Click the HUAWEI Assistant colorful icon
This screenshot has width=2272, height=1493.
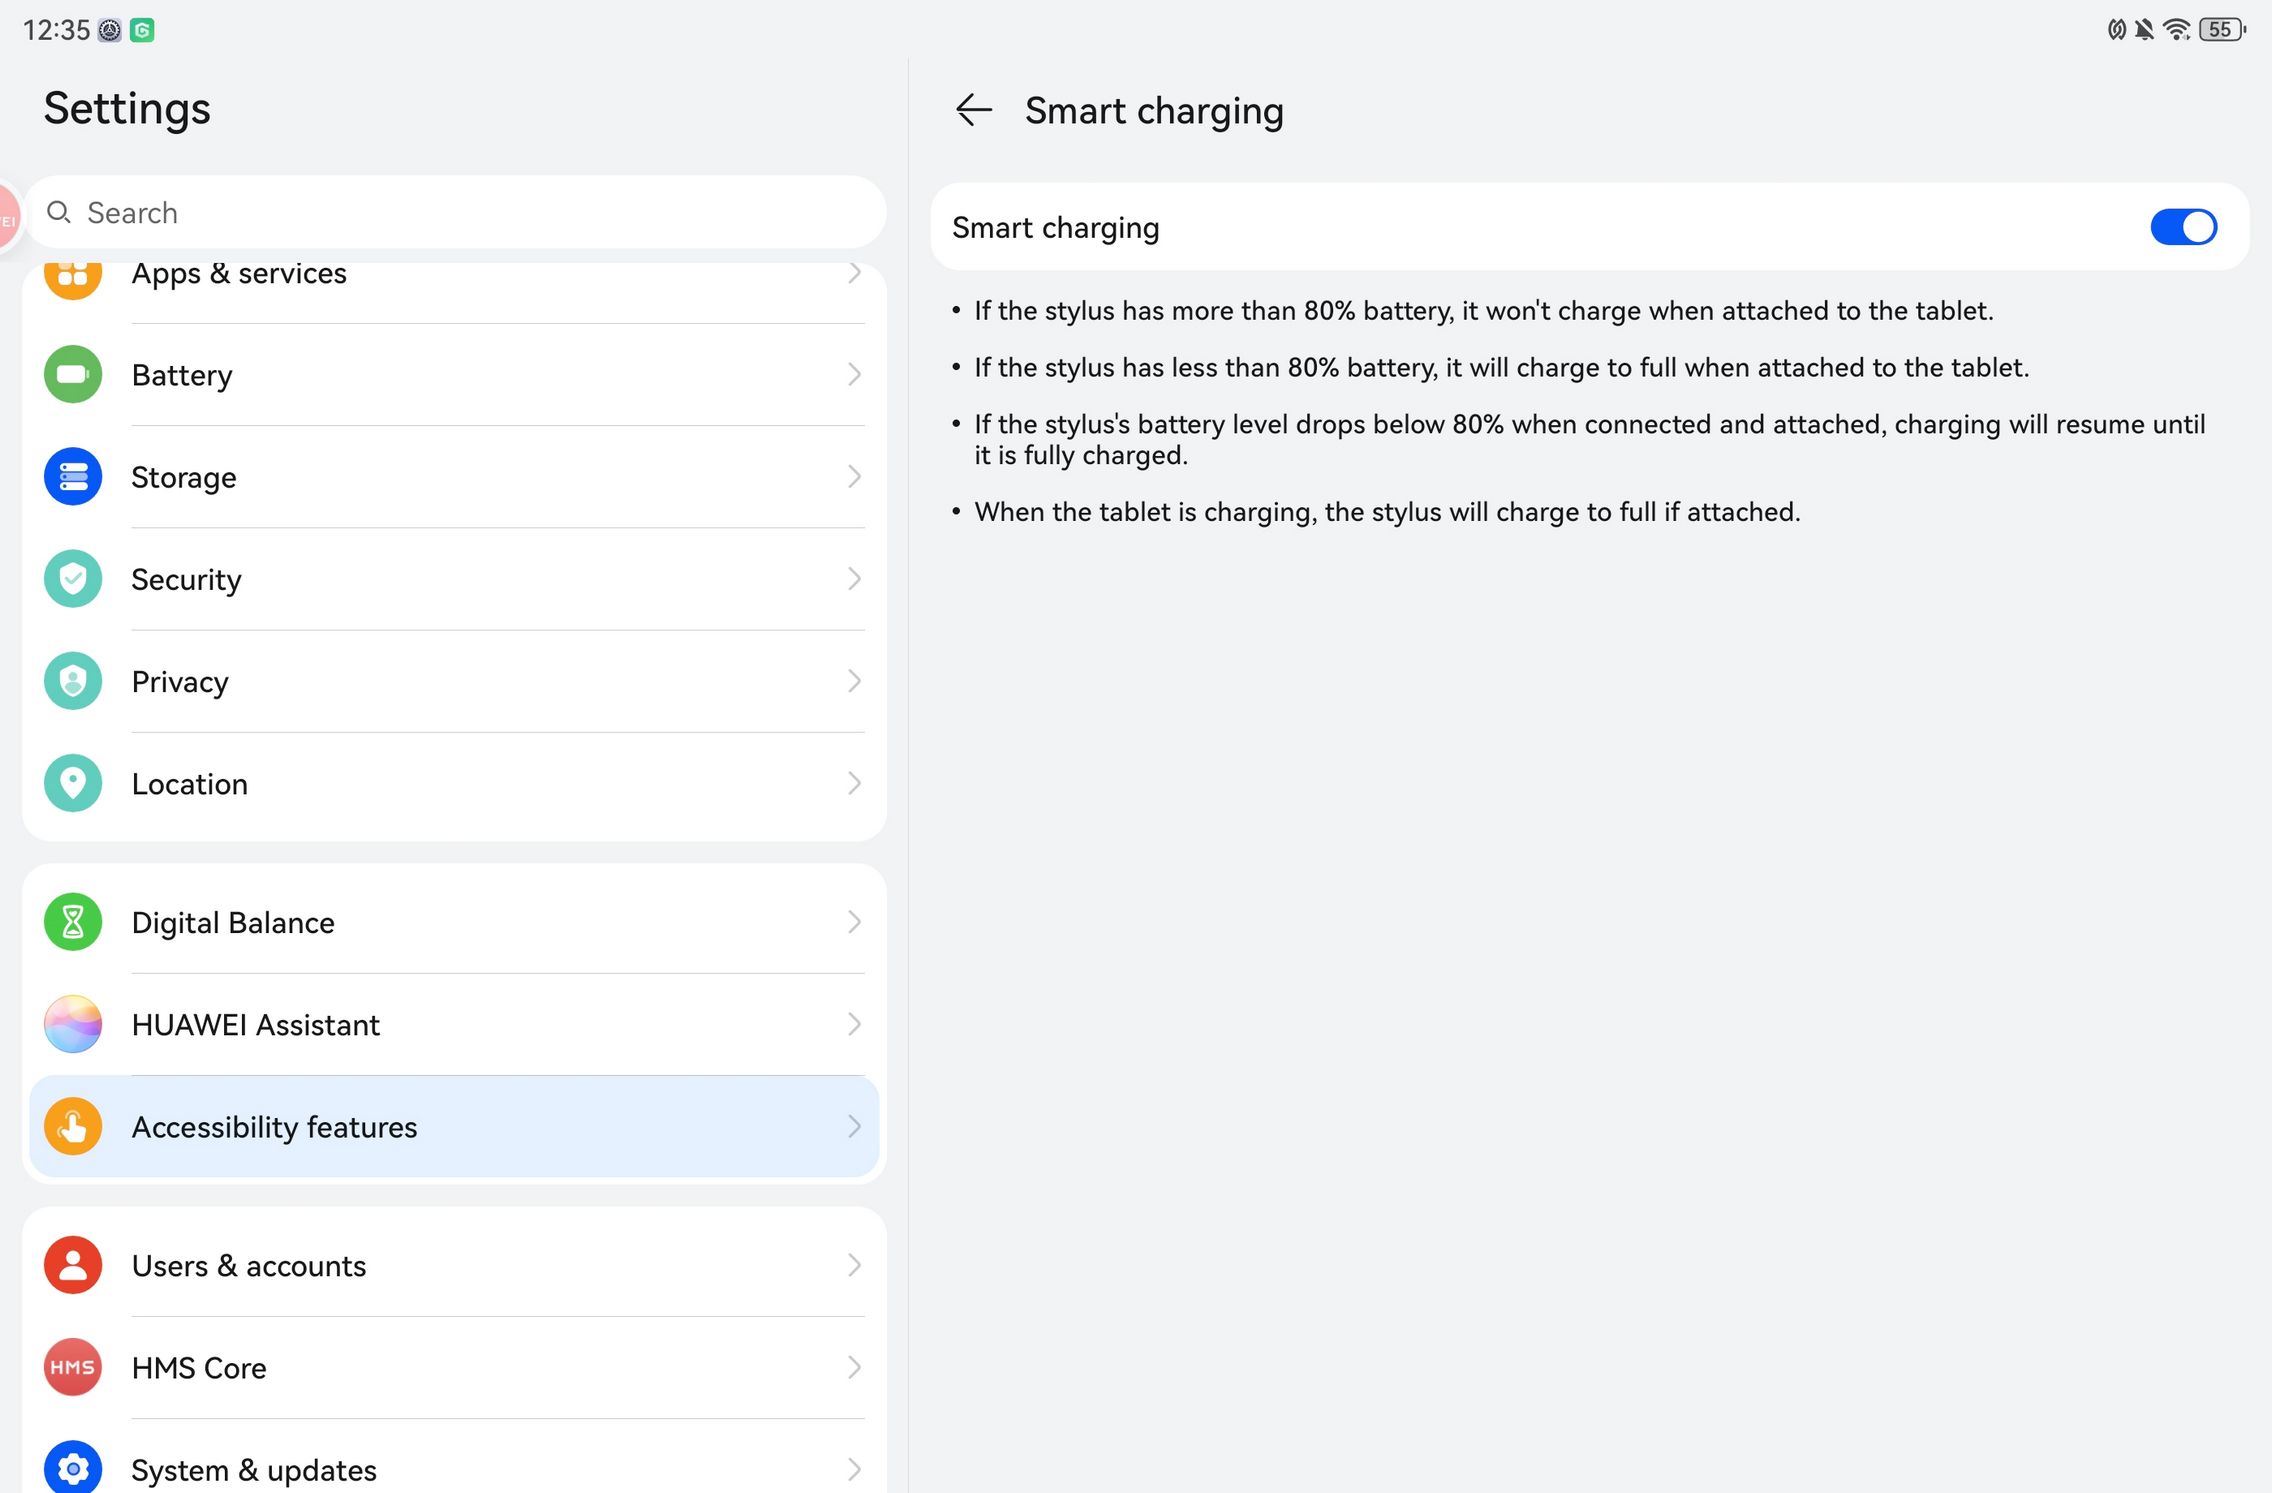click(x=73, y=1024)
